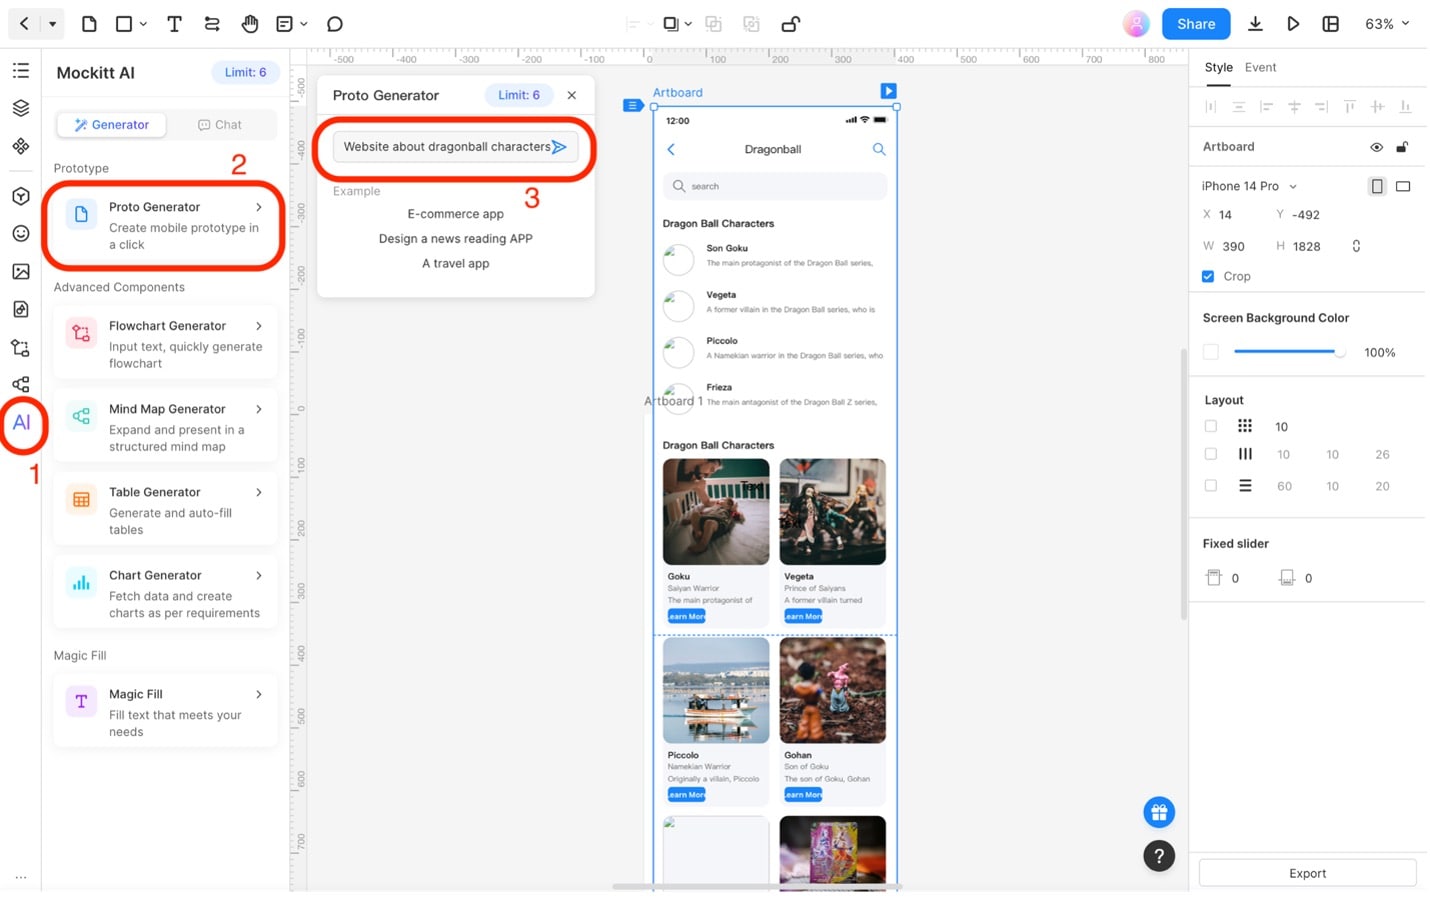
Task: Open the comment bubble tool
Action: click(335, 24)
